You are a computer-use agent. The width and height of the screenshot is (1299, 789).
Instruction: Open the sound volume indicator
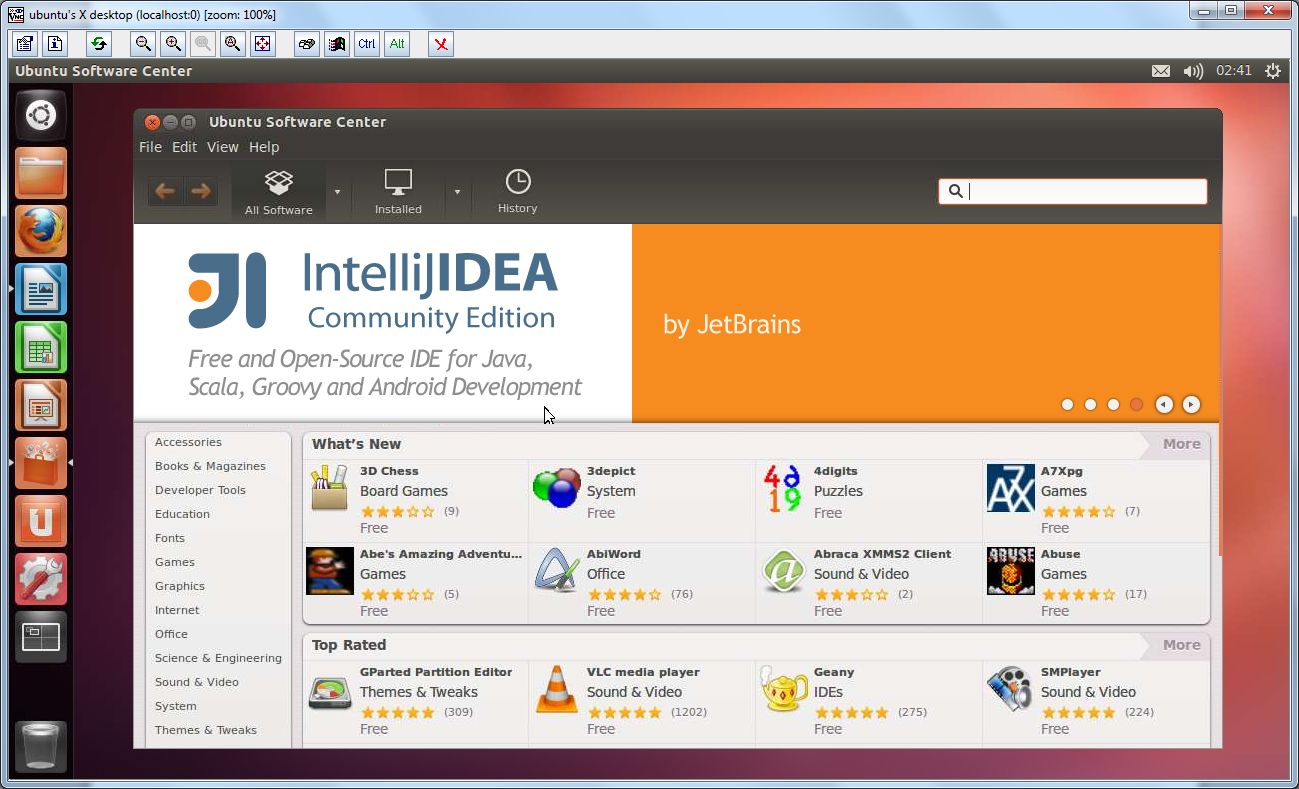(x=1192, y=71)
